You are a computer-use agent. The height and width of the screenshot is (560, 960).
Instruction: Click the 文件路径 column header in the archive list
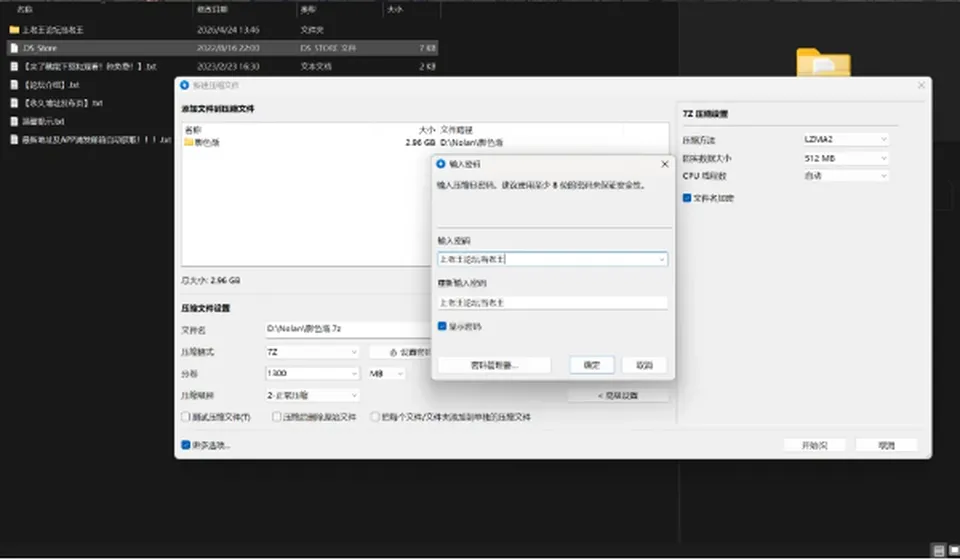457,130
